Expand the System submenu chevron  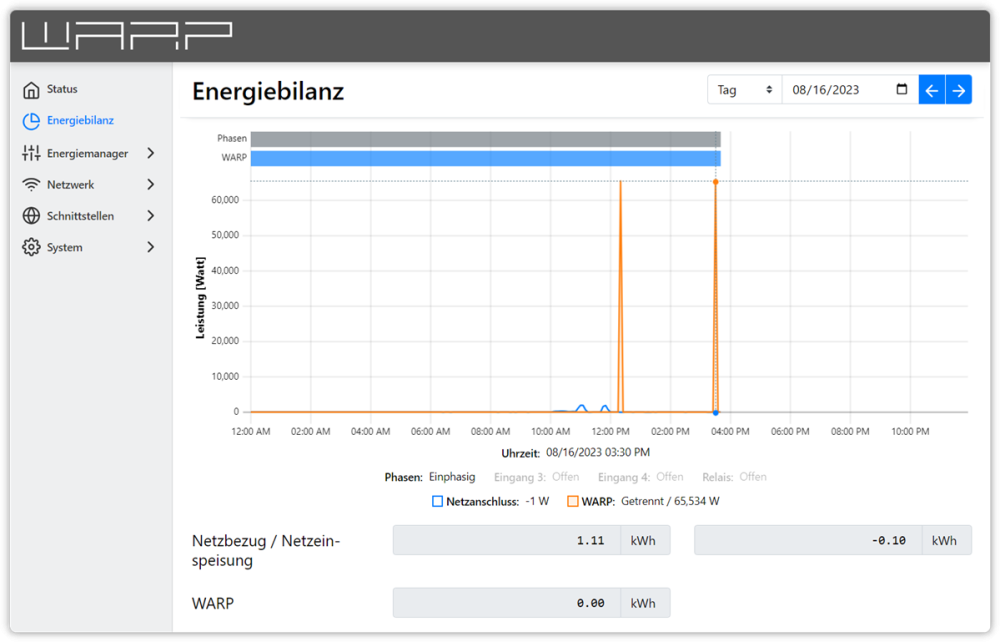point(151,247)
